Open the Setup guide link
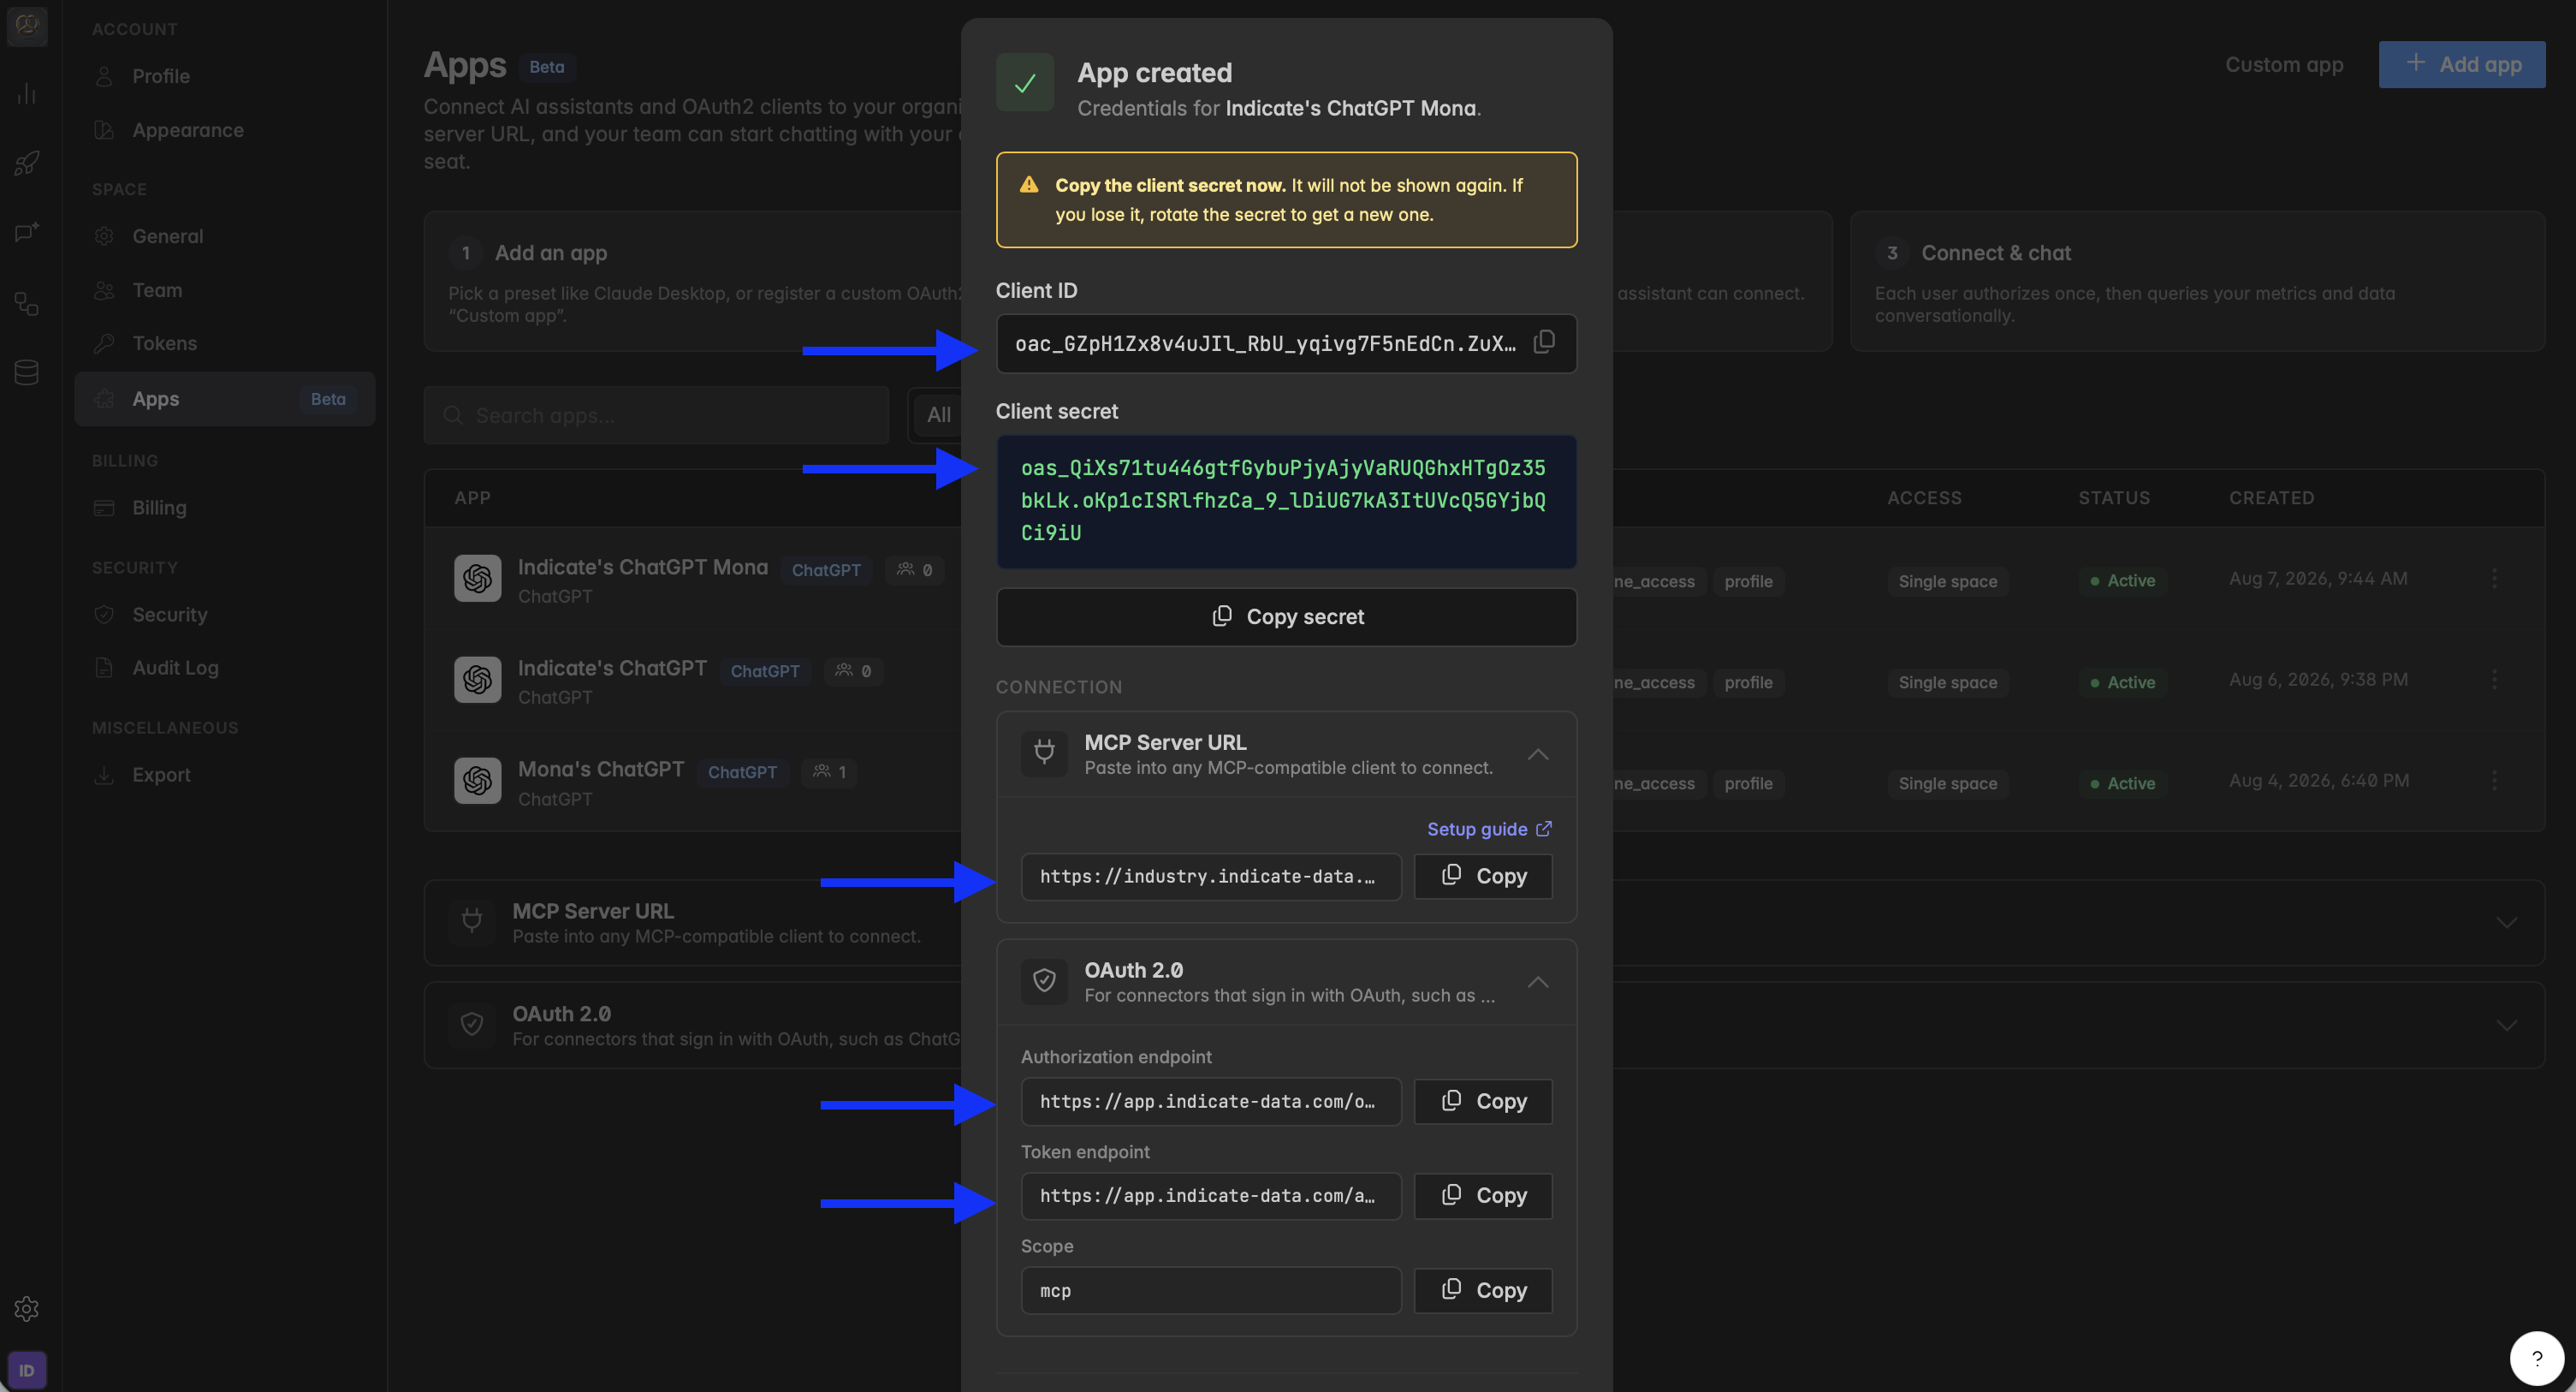Screen dimensions: 2576x1392 (x=1489, y=829)
